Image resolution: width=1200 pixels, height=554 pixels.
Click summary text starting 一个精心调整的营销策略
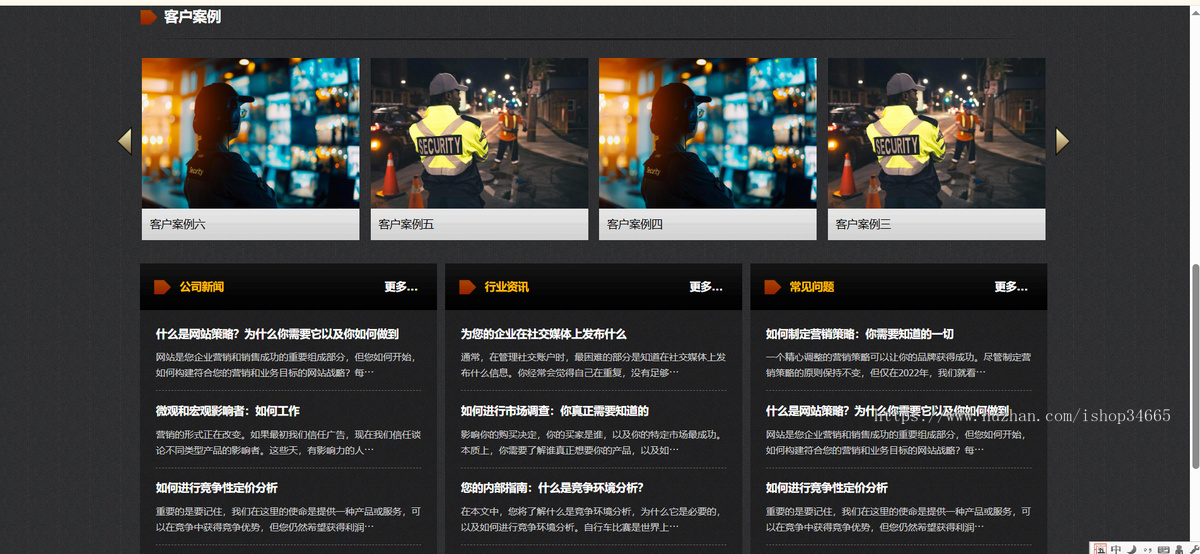click(x=898, y=364)
